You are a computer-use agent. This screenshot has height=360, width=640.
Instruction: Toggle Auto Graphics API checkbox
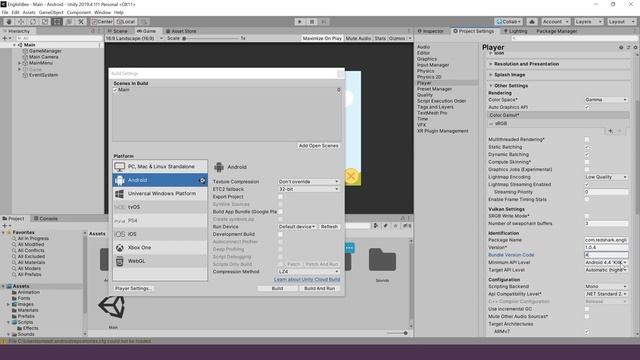587,107
